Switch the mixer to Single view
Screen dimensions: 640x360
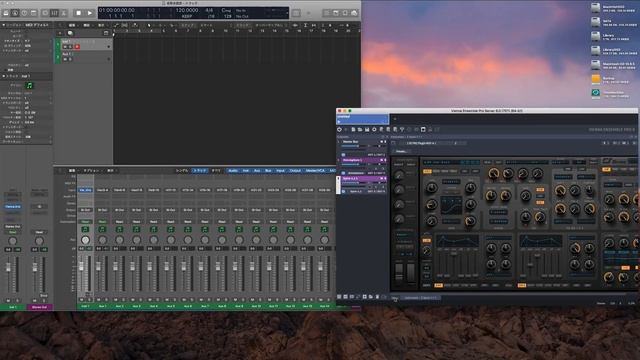[182, 171]
